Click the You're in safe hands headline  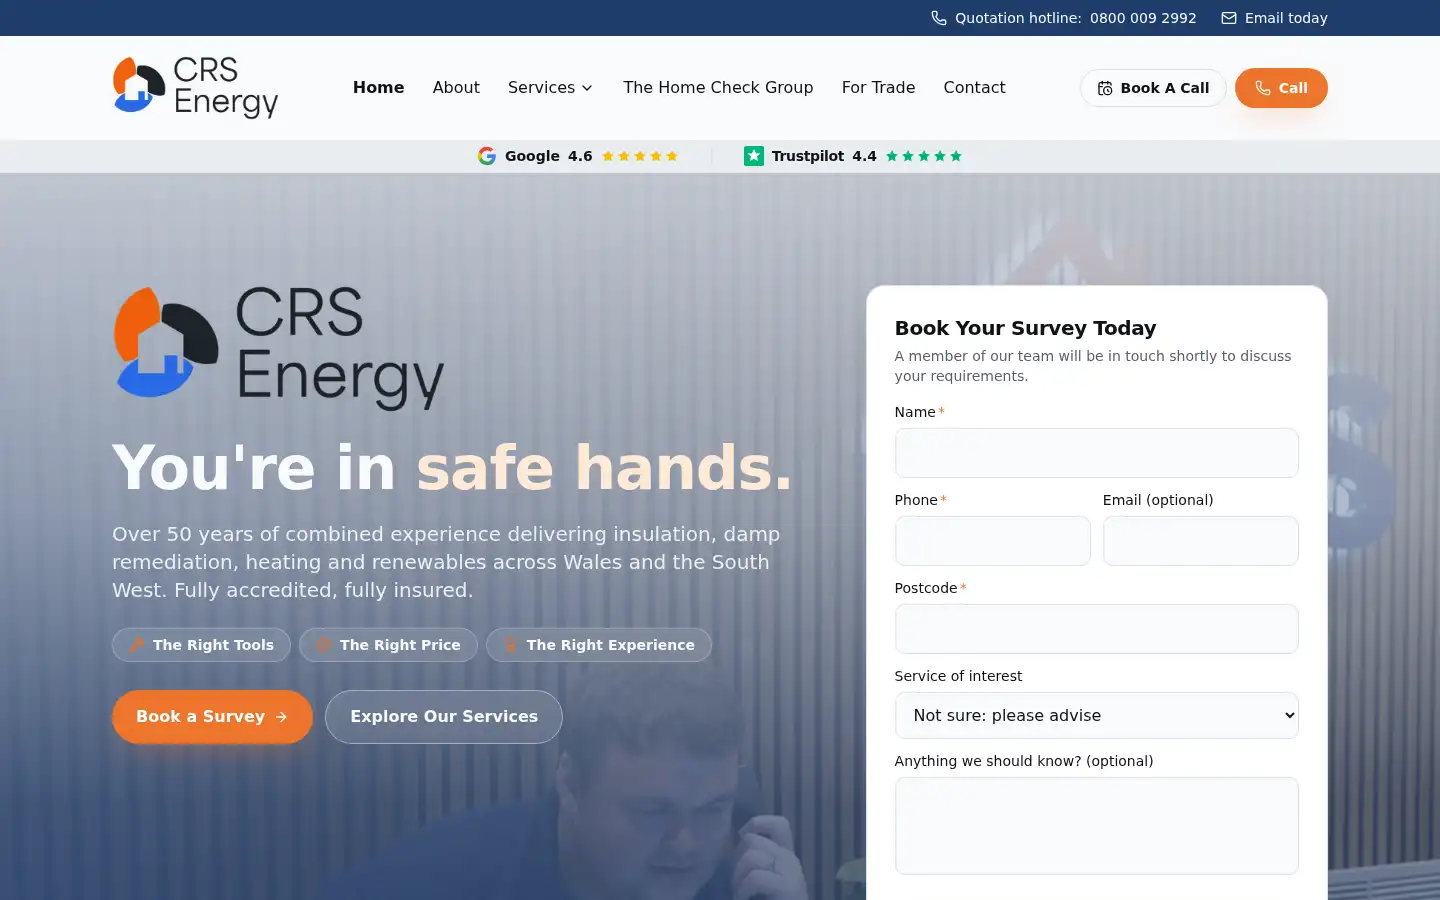tap(452, 467)
